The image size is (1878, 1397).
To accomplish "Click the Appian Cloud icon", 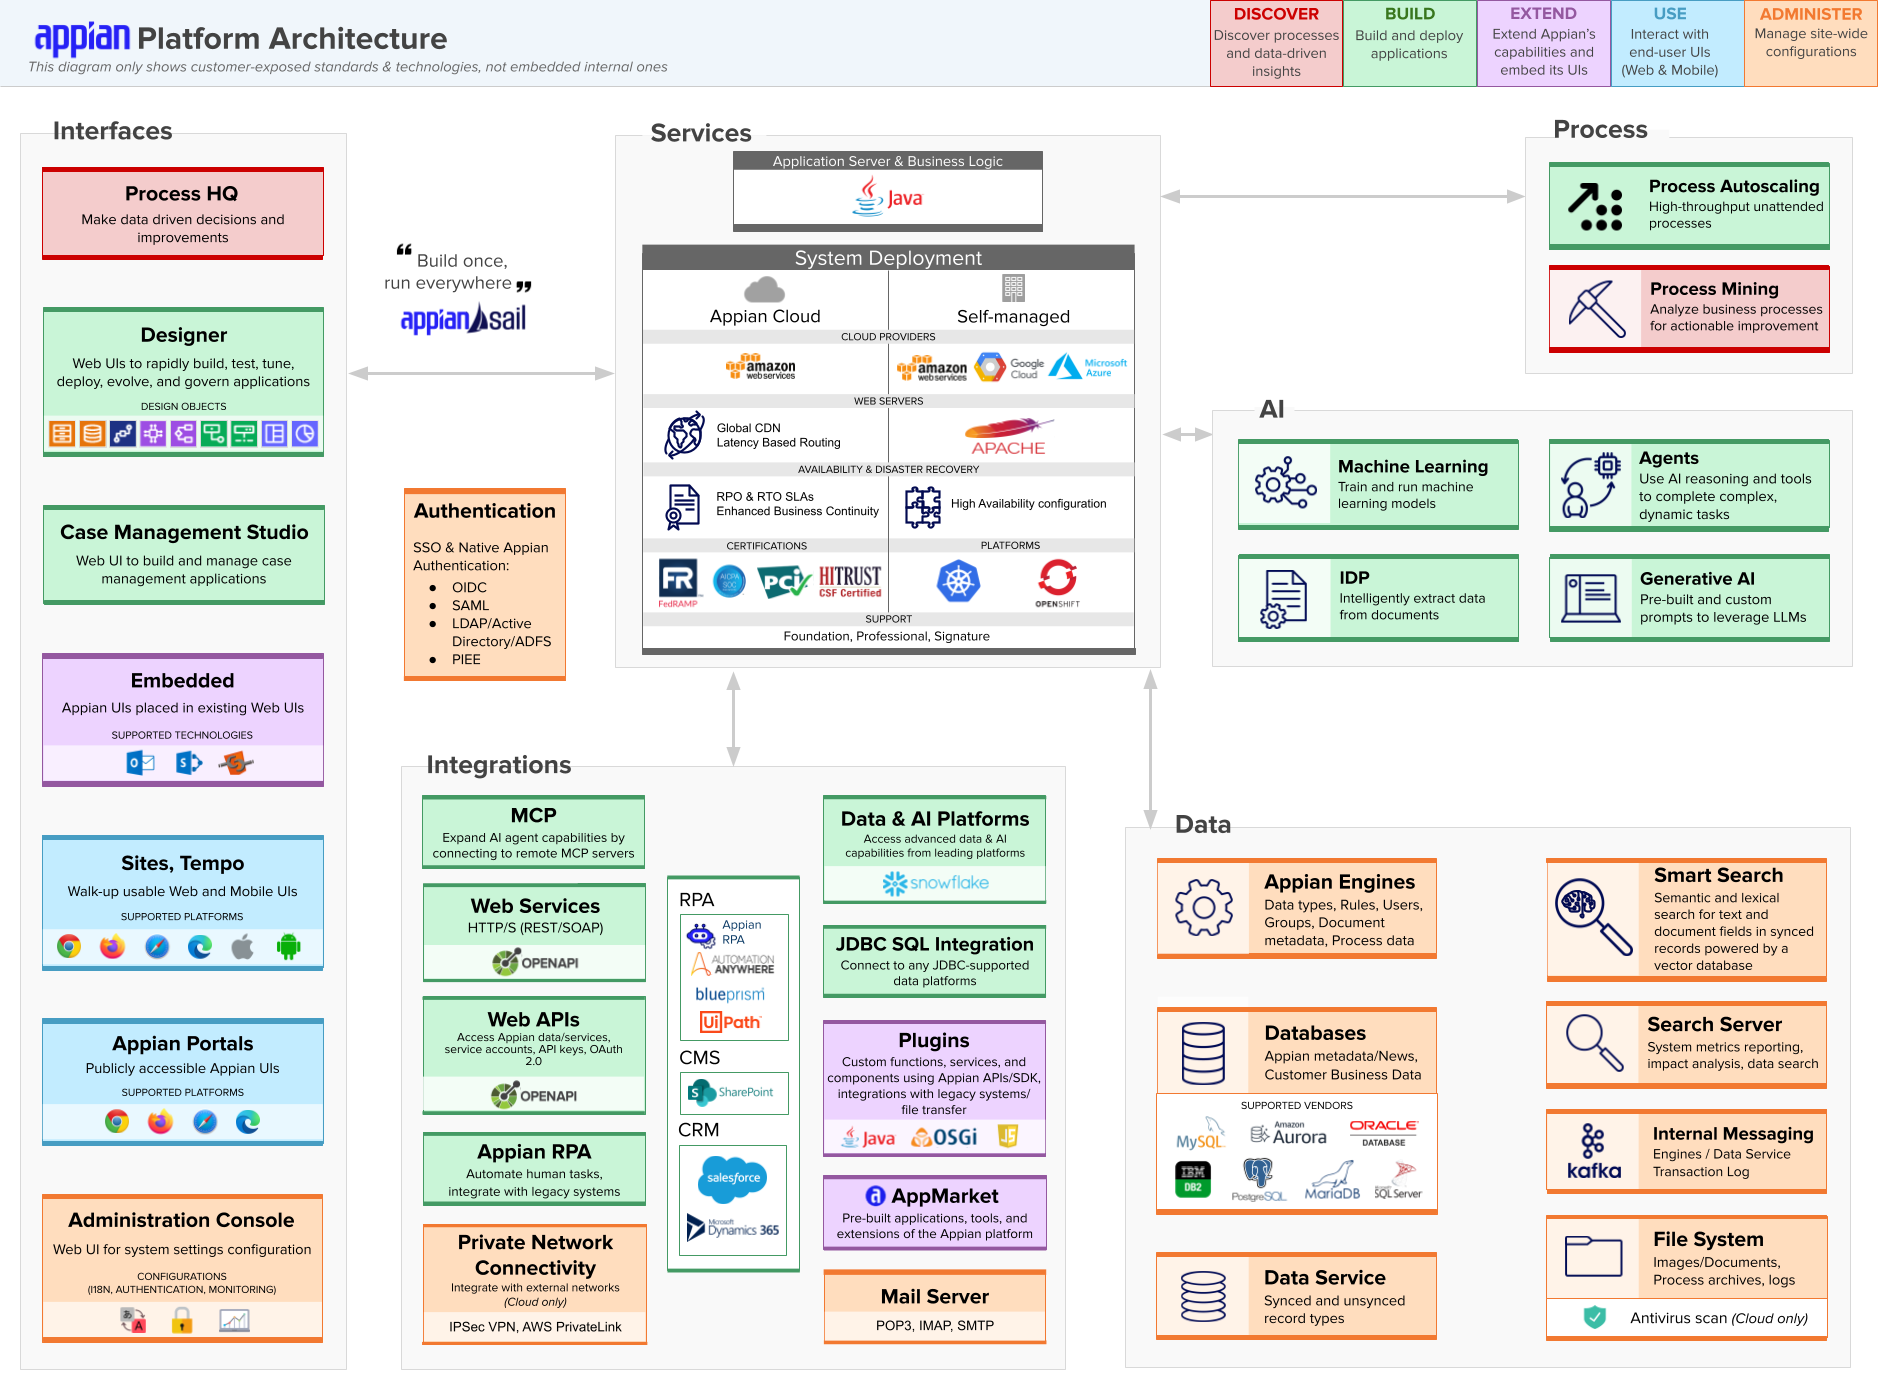I will pos(765,290).
